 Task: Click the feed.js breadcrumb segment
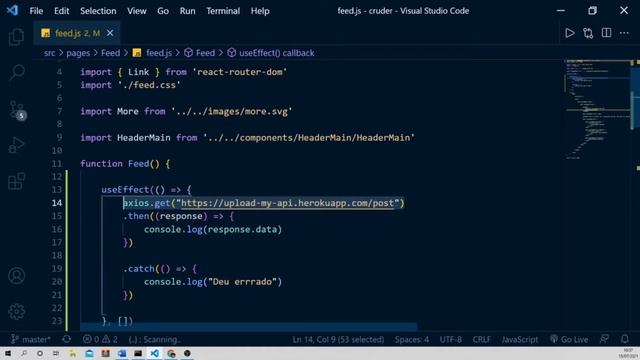click(x=152, y=53)
